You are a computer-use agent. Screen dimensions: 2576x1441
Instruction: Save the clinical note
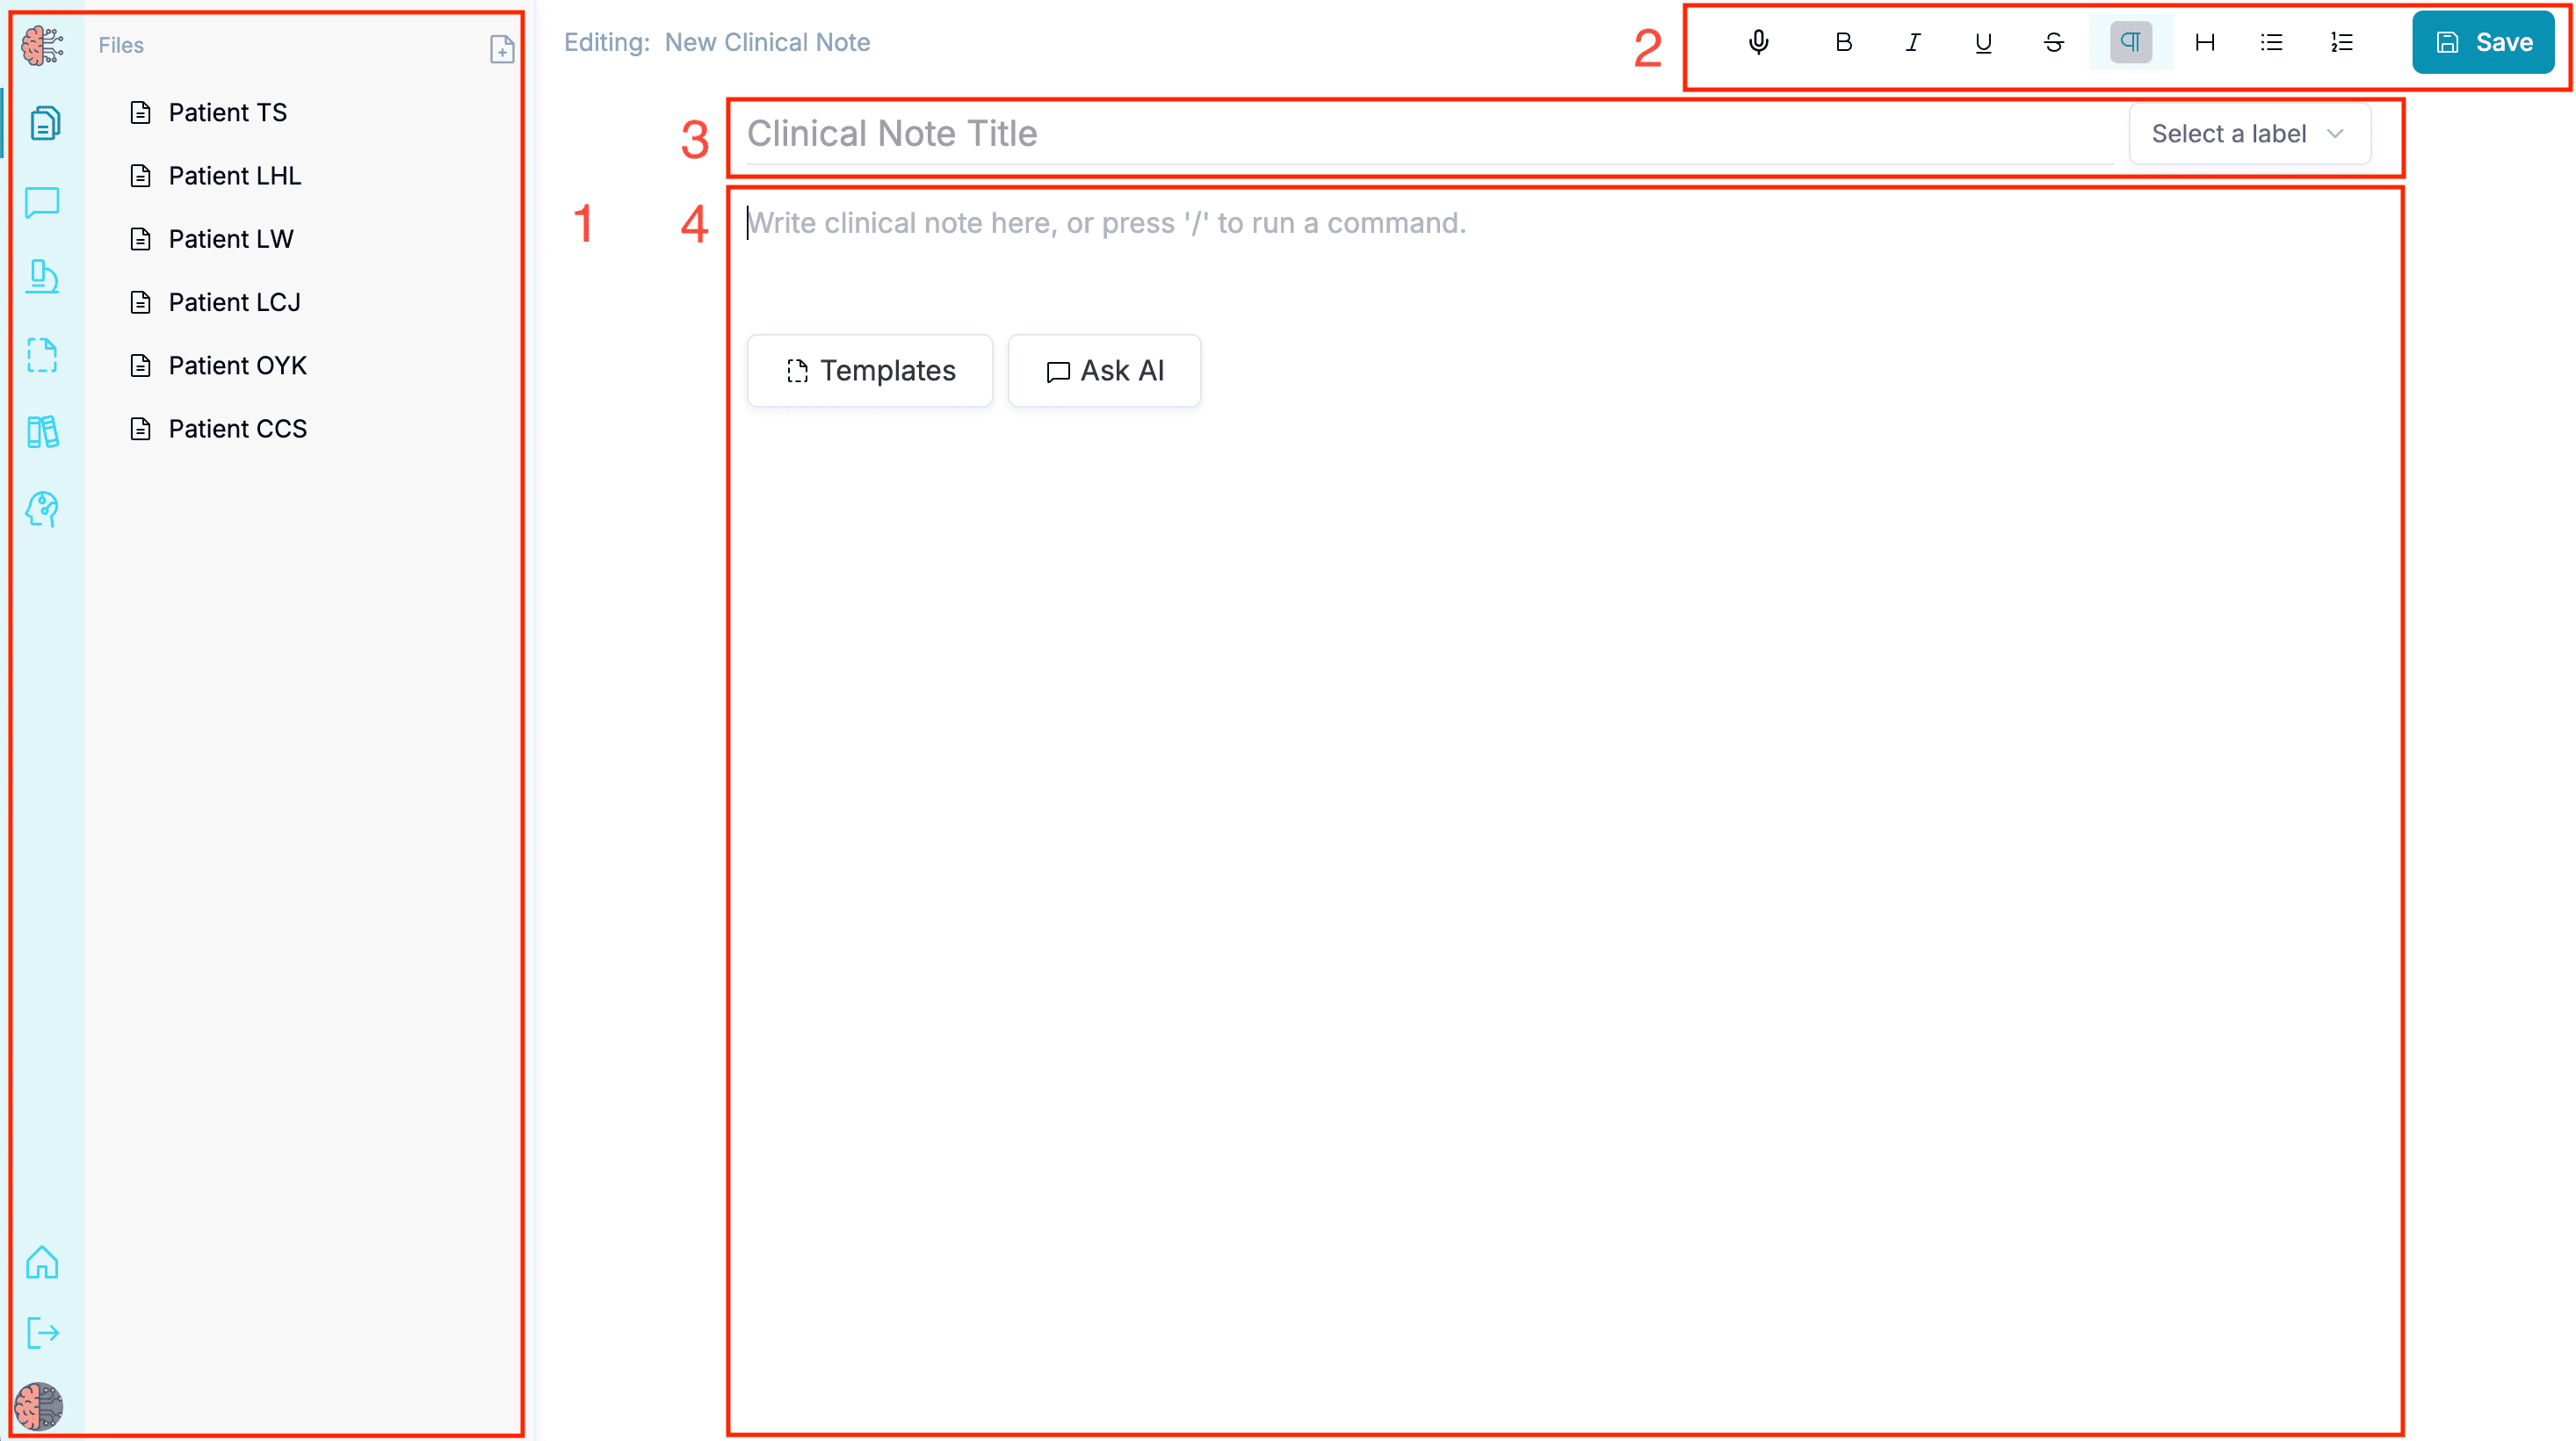[x=2482, y=42]
